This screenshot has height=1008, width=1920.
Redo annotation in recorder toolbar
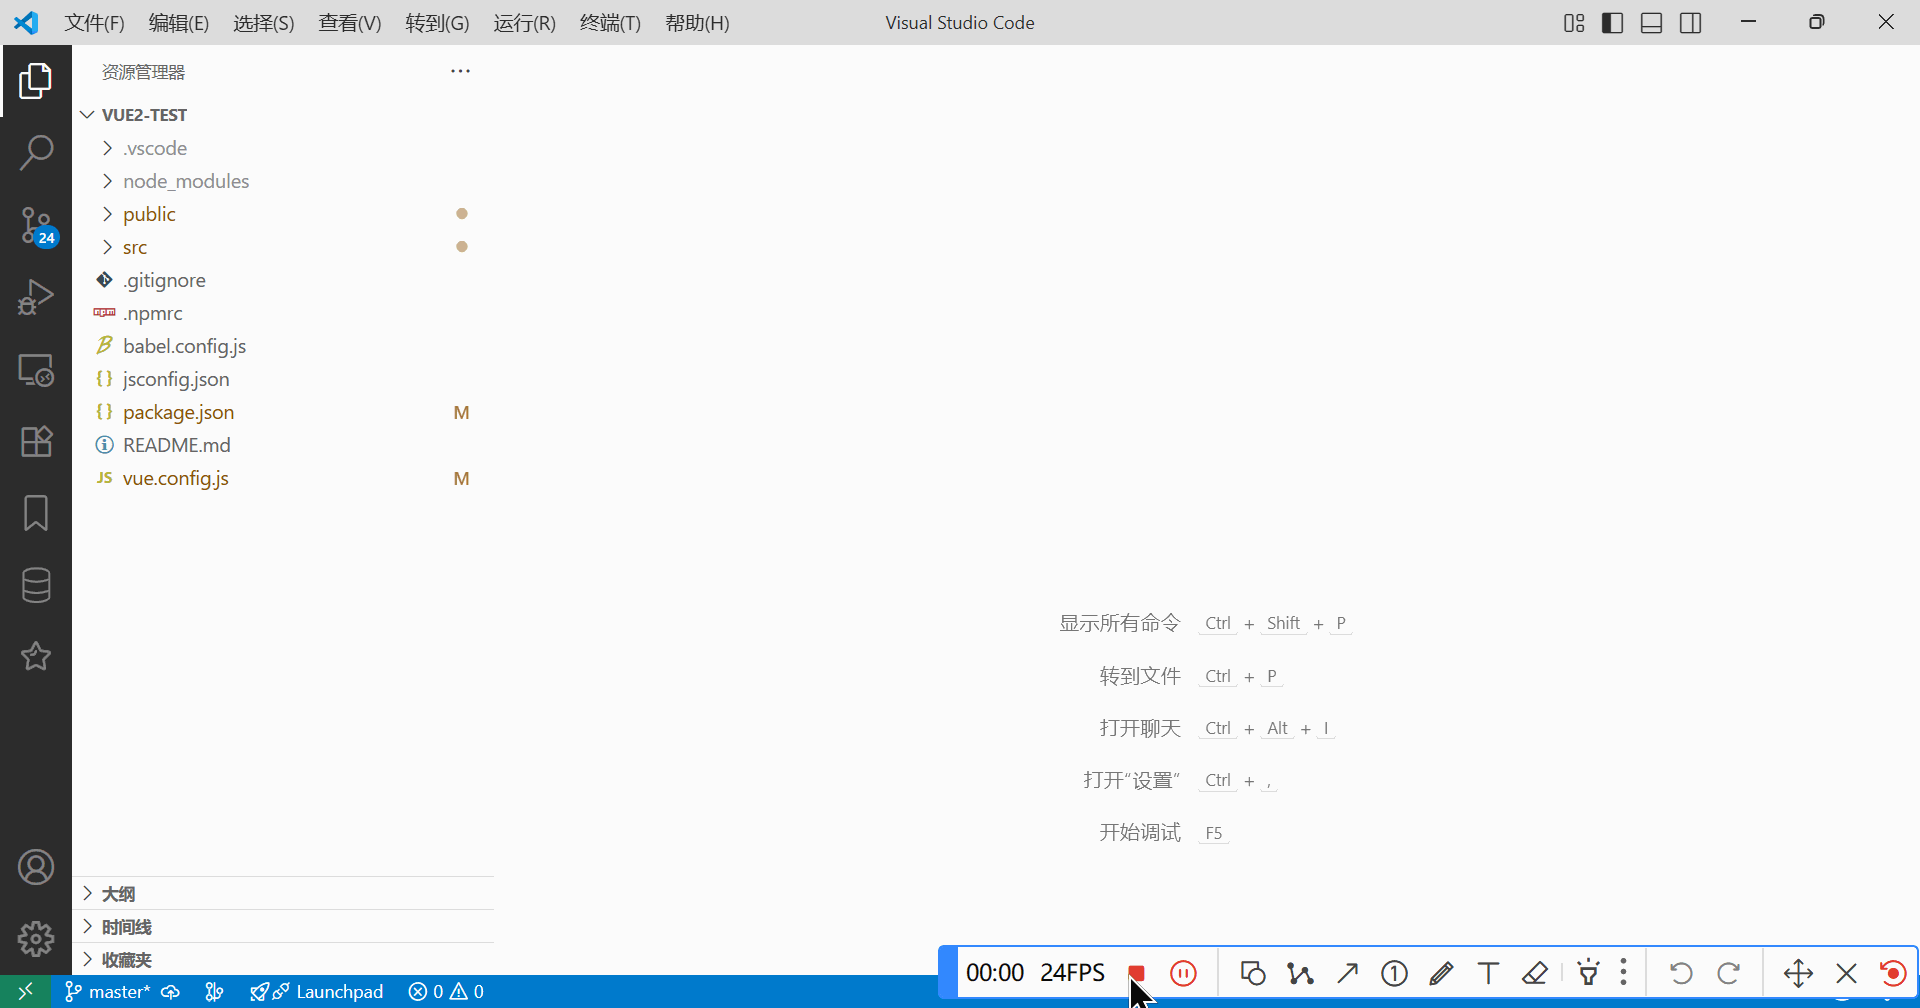click(1728, 973)
